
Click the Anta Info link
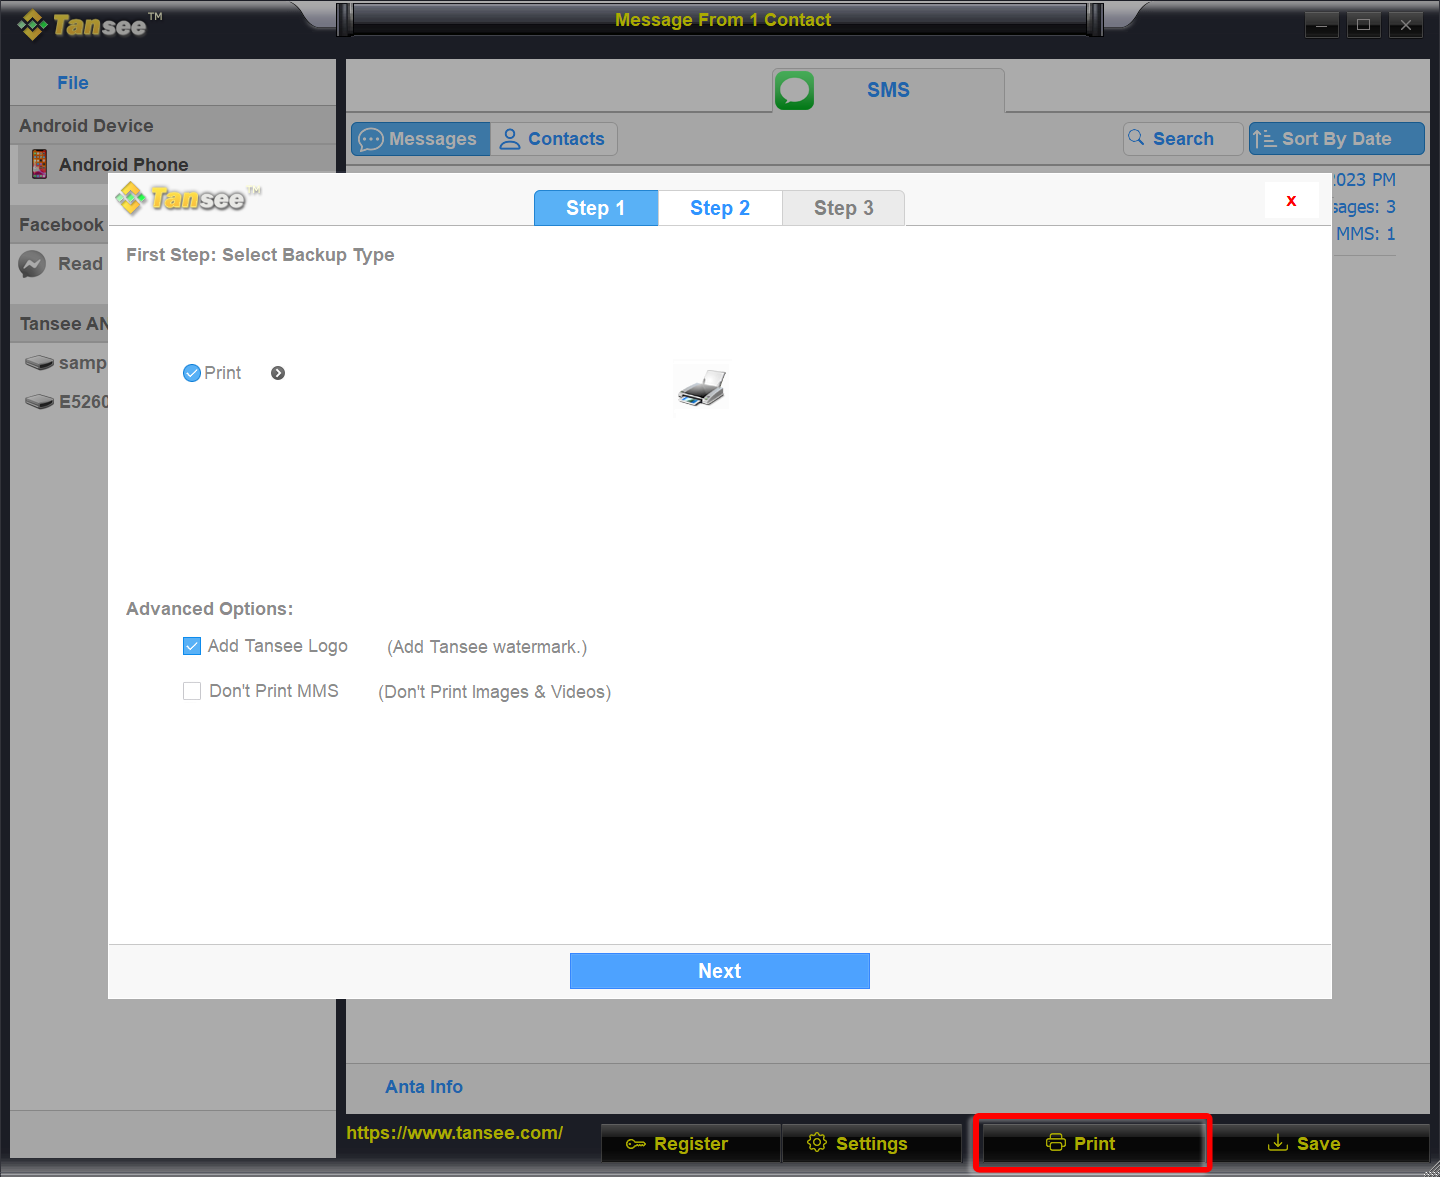(424, 1087)
